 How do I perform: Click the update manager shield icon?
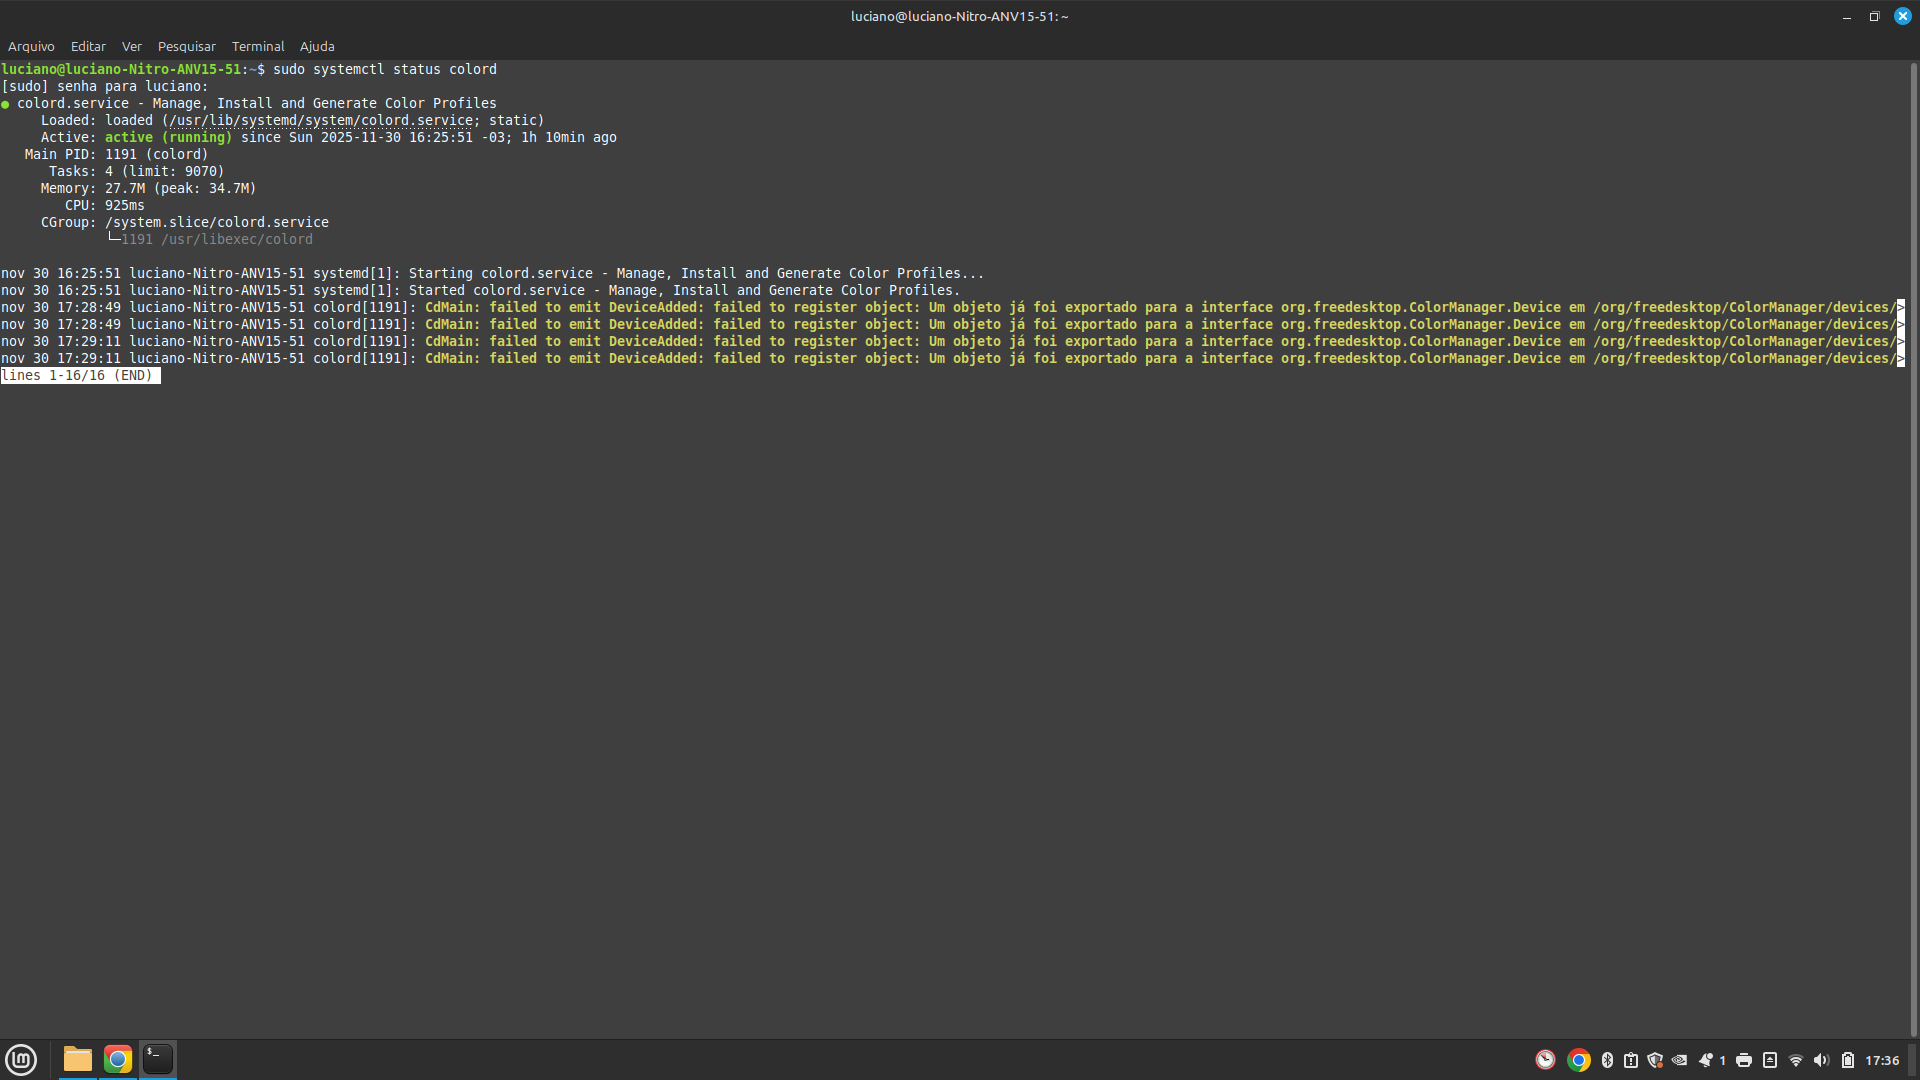[1655, 1060]
